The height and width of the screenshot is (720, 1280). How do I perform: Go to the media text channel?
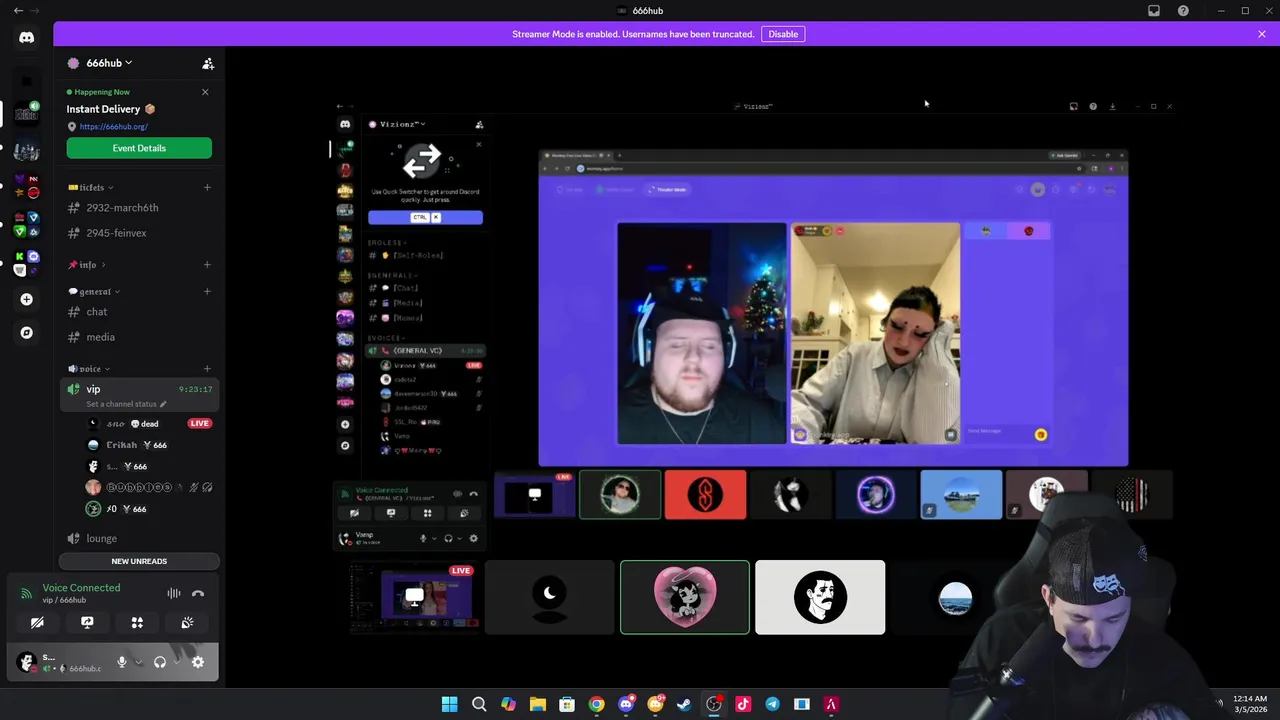pyautogui.click(x=139, y=338)
